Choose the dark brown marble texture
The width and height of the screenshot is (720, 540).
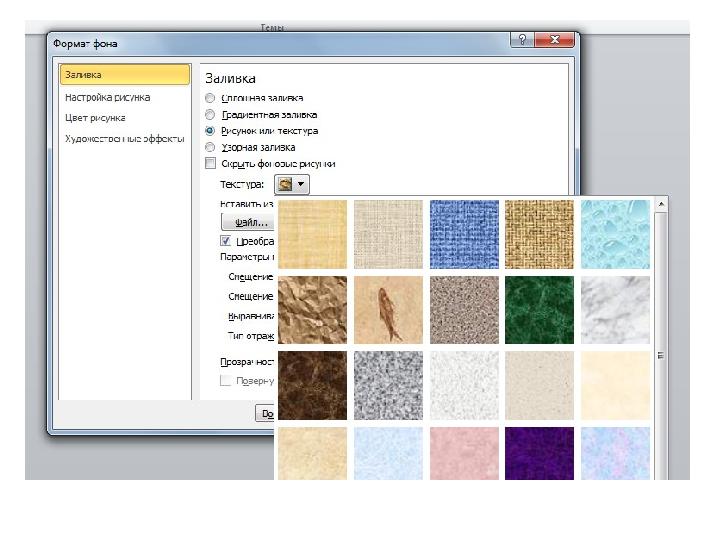[x=312, y=386]
